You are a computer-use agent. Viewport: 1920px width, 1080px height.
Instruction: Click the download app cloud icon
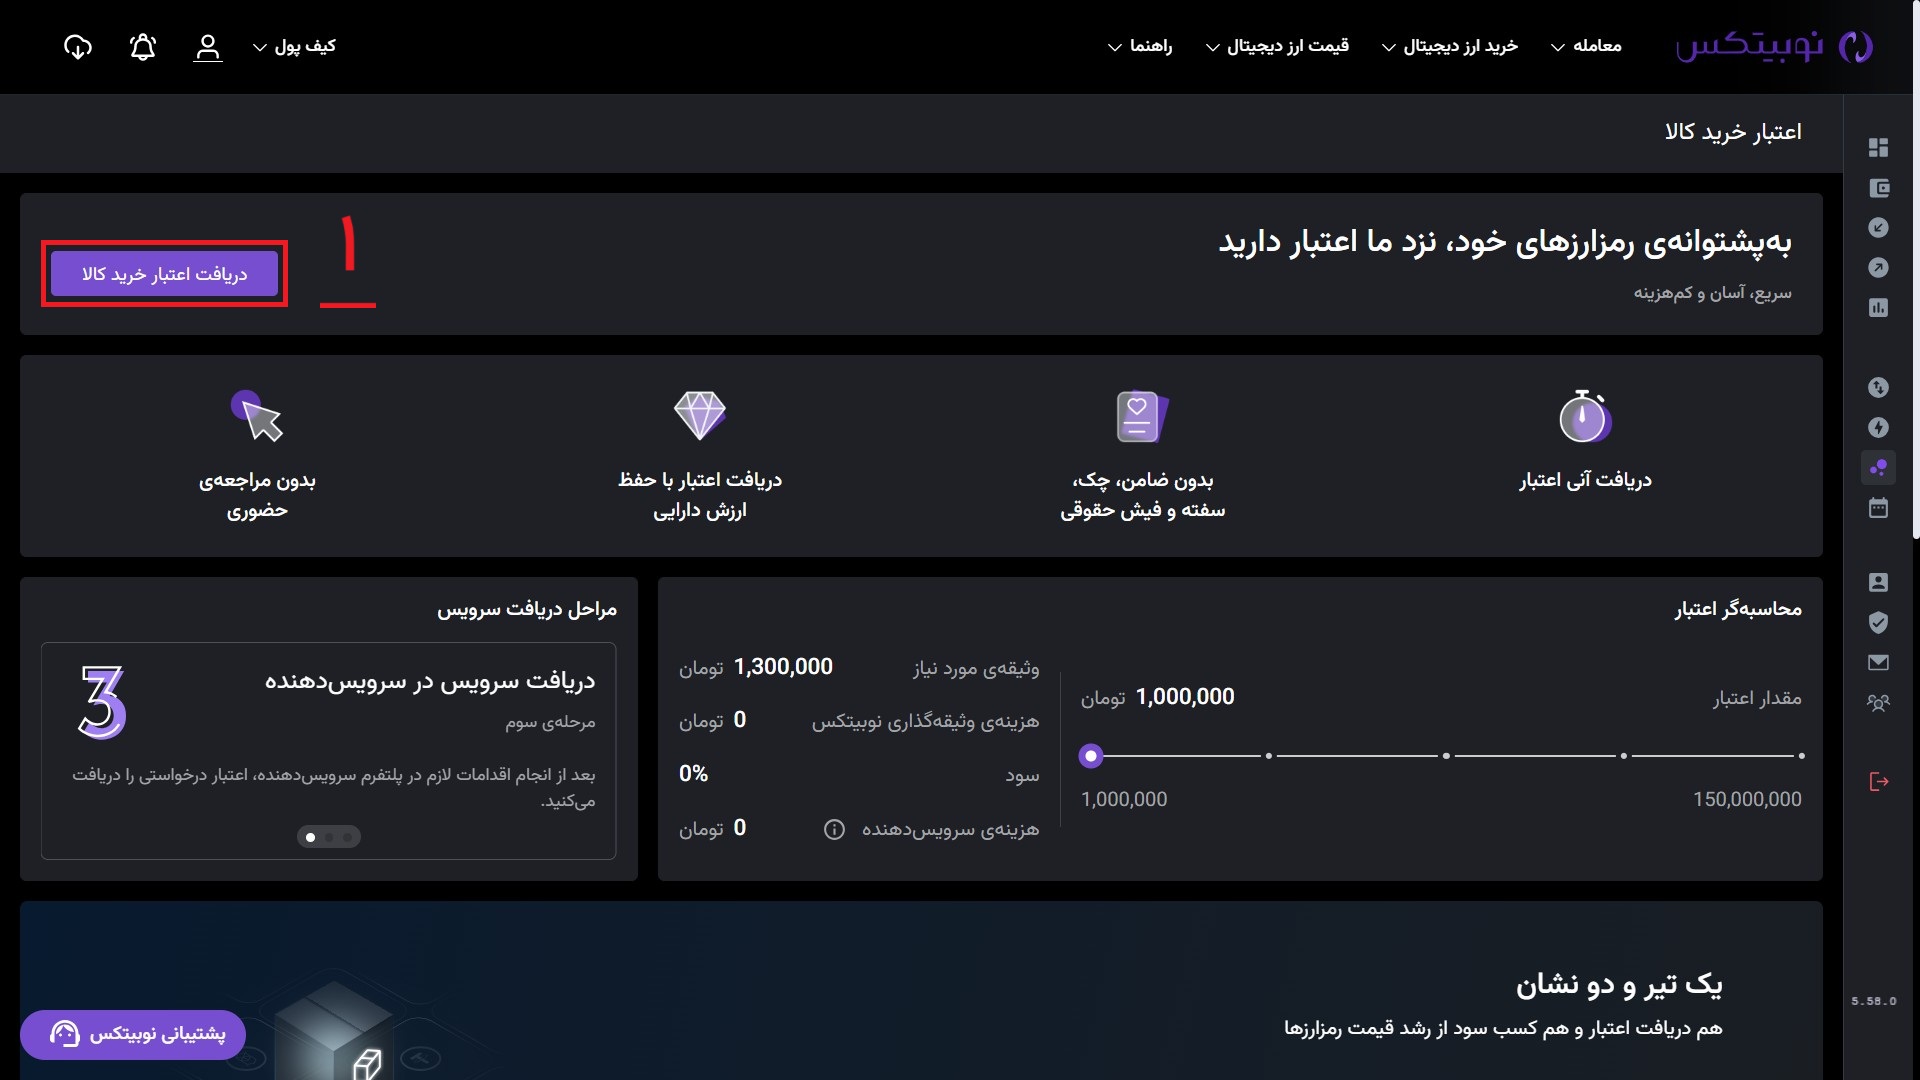pyautogui.click(x=77, y=46)
